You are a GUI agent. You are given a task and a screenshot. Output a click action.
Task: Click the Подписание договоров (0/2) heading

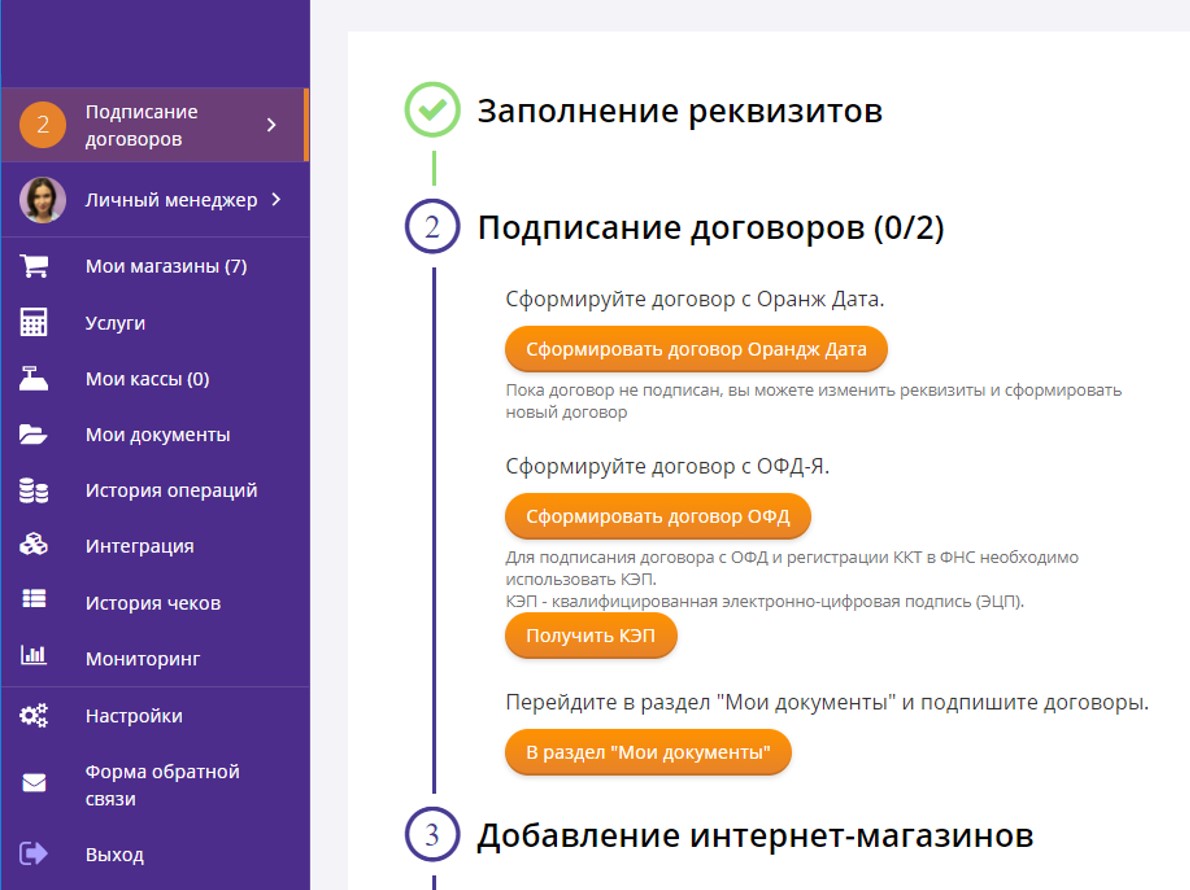711,227
